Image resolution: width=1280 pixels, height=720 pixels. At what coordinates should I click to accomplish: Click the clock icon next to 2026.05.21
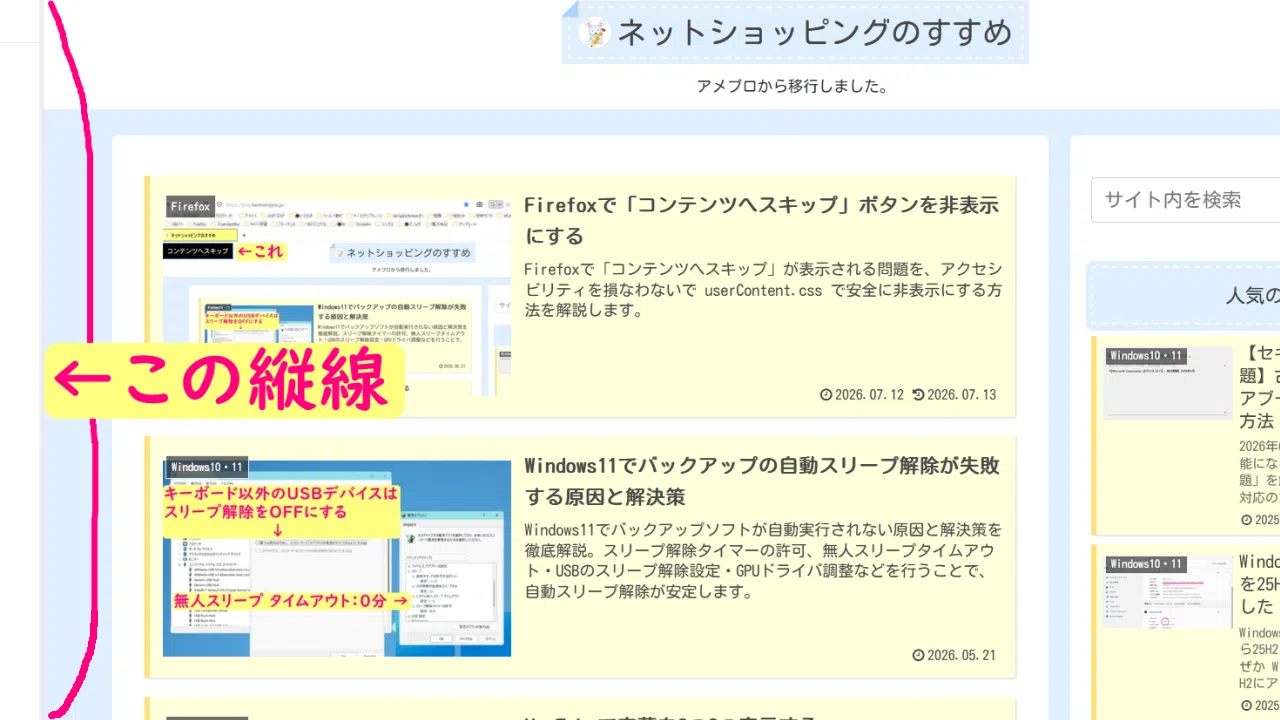pos(919,655)
